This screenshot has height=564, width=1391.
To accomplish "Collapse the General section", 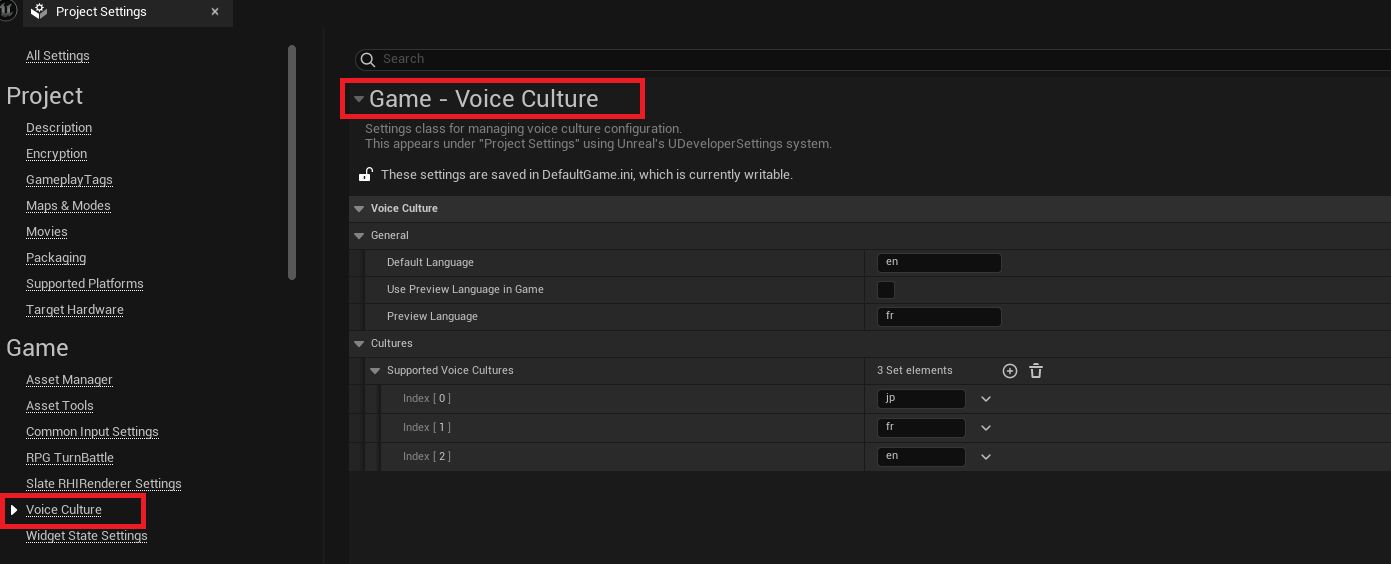I will pyautogui.click(x=360, y=236).
